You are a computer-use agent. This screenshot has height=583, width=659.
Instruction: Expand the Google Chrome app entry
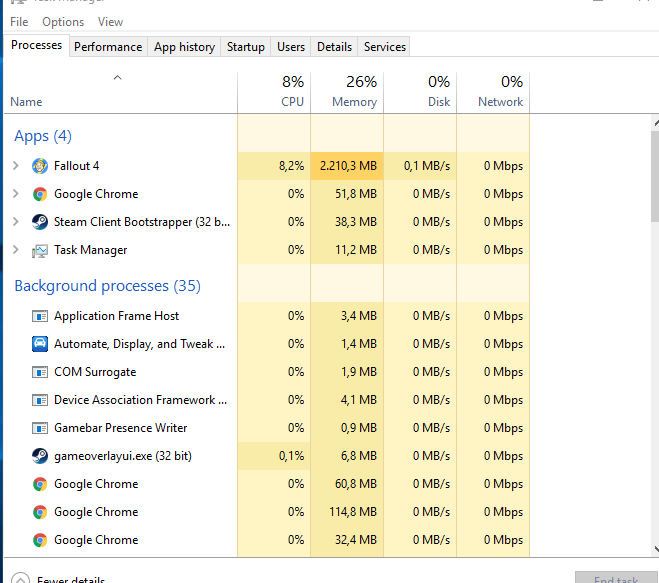pyautogui.click(x=15, y=194)
